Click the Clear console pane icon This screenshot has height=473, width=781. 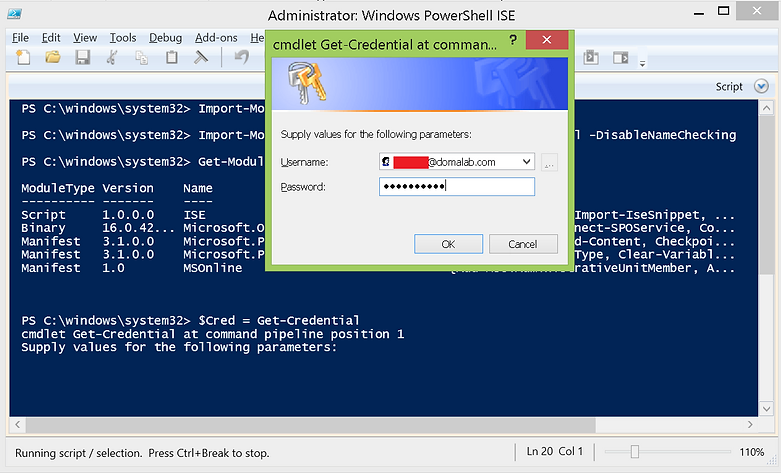(x=201, y=58)
